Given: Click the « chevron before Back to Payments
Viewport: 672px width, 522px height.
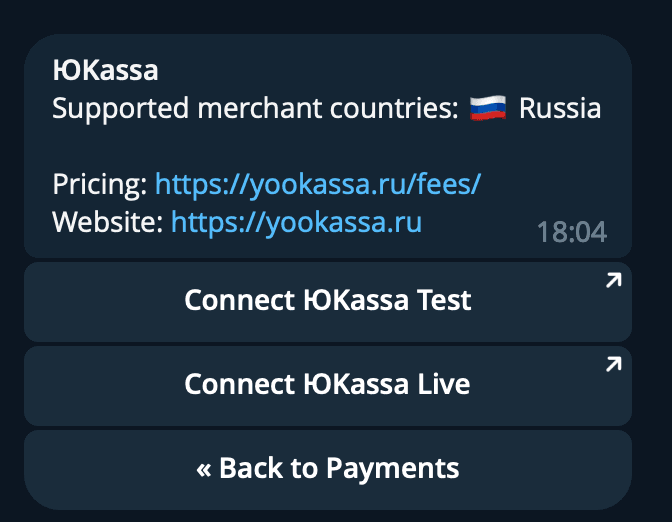Looking at the screenshot, I should [x=204, y=468].
